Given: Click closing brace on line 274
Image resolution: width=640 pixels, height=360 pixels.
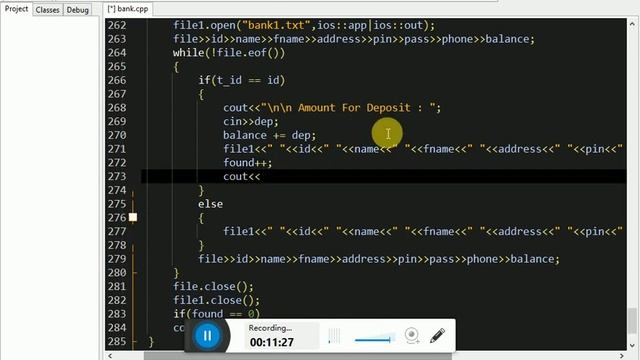Looking at the screenshot, I should [201, 190].
